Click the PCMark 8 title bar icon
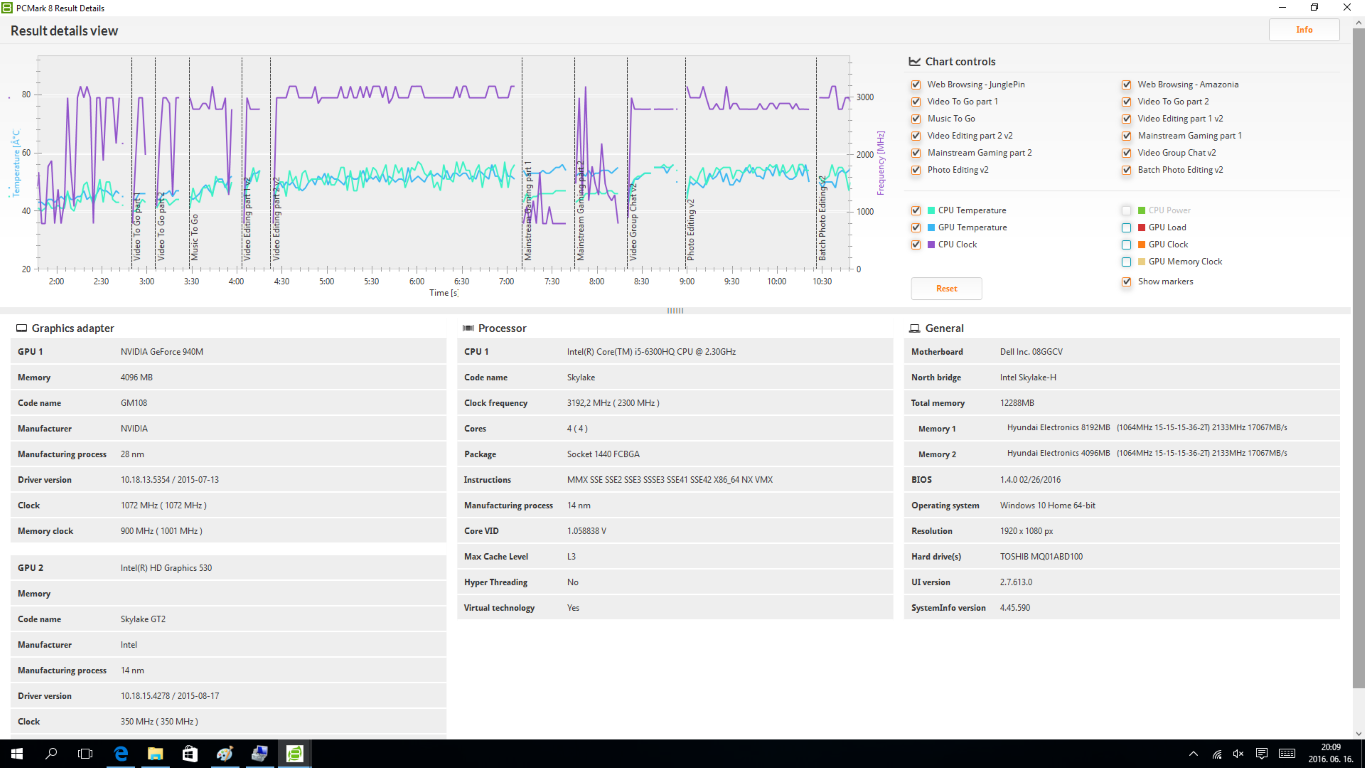The height and width of the screenshot is (768, 1365). click(x=7, y=7)
